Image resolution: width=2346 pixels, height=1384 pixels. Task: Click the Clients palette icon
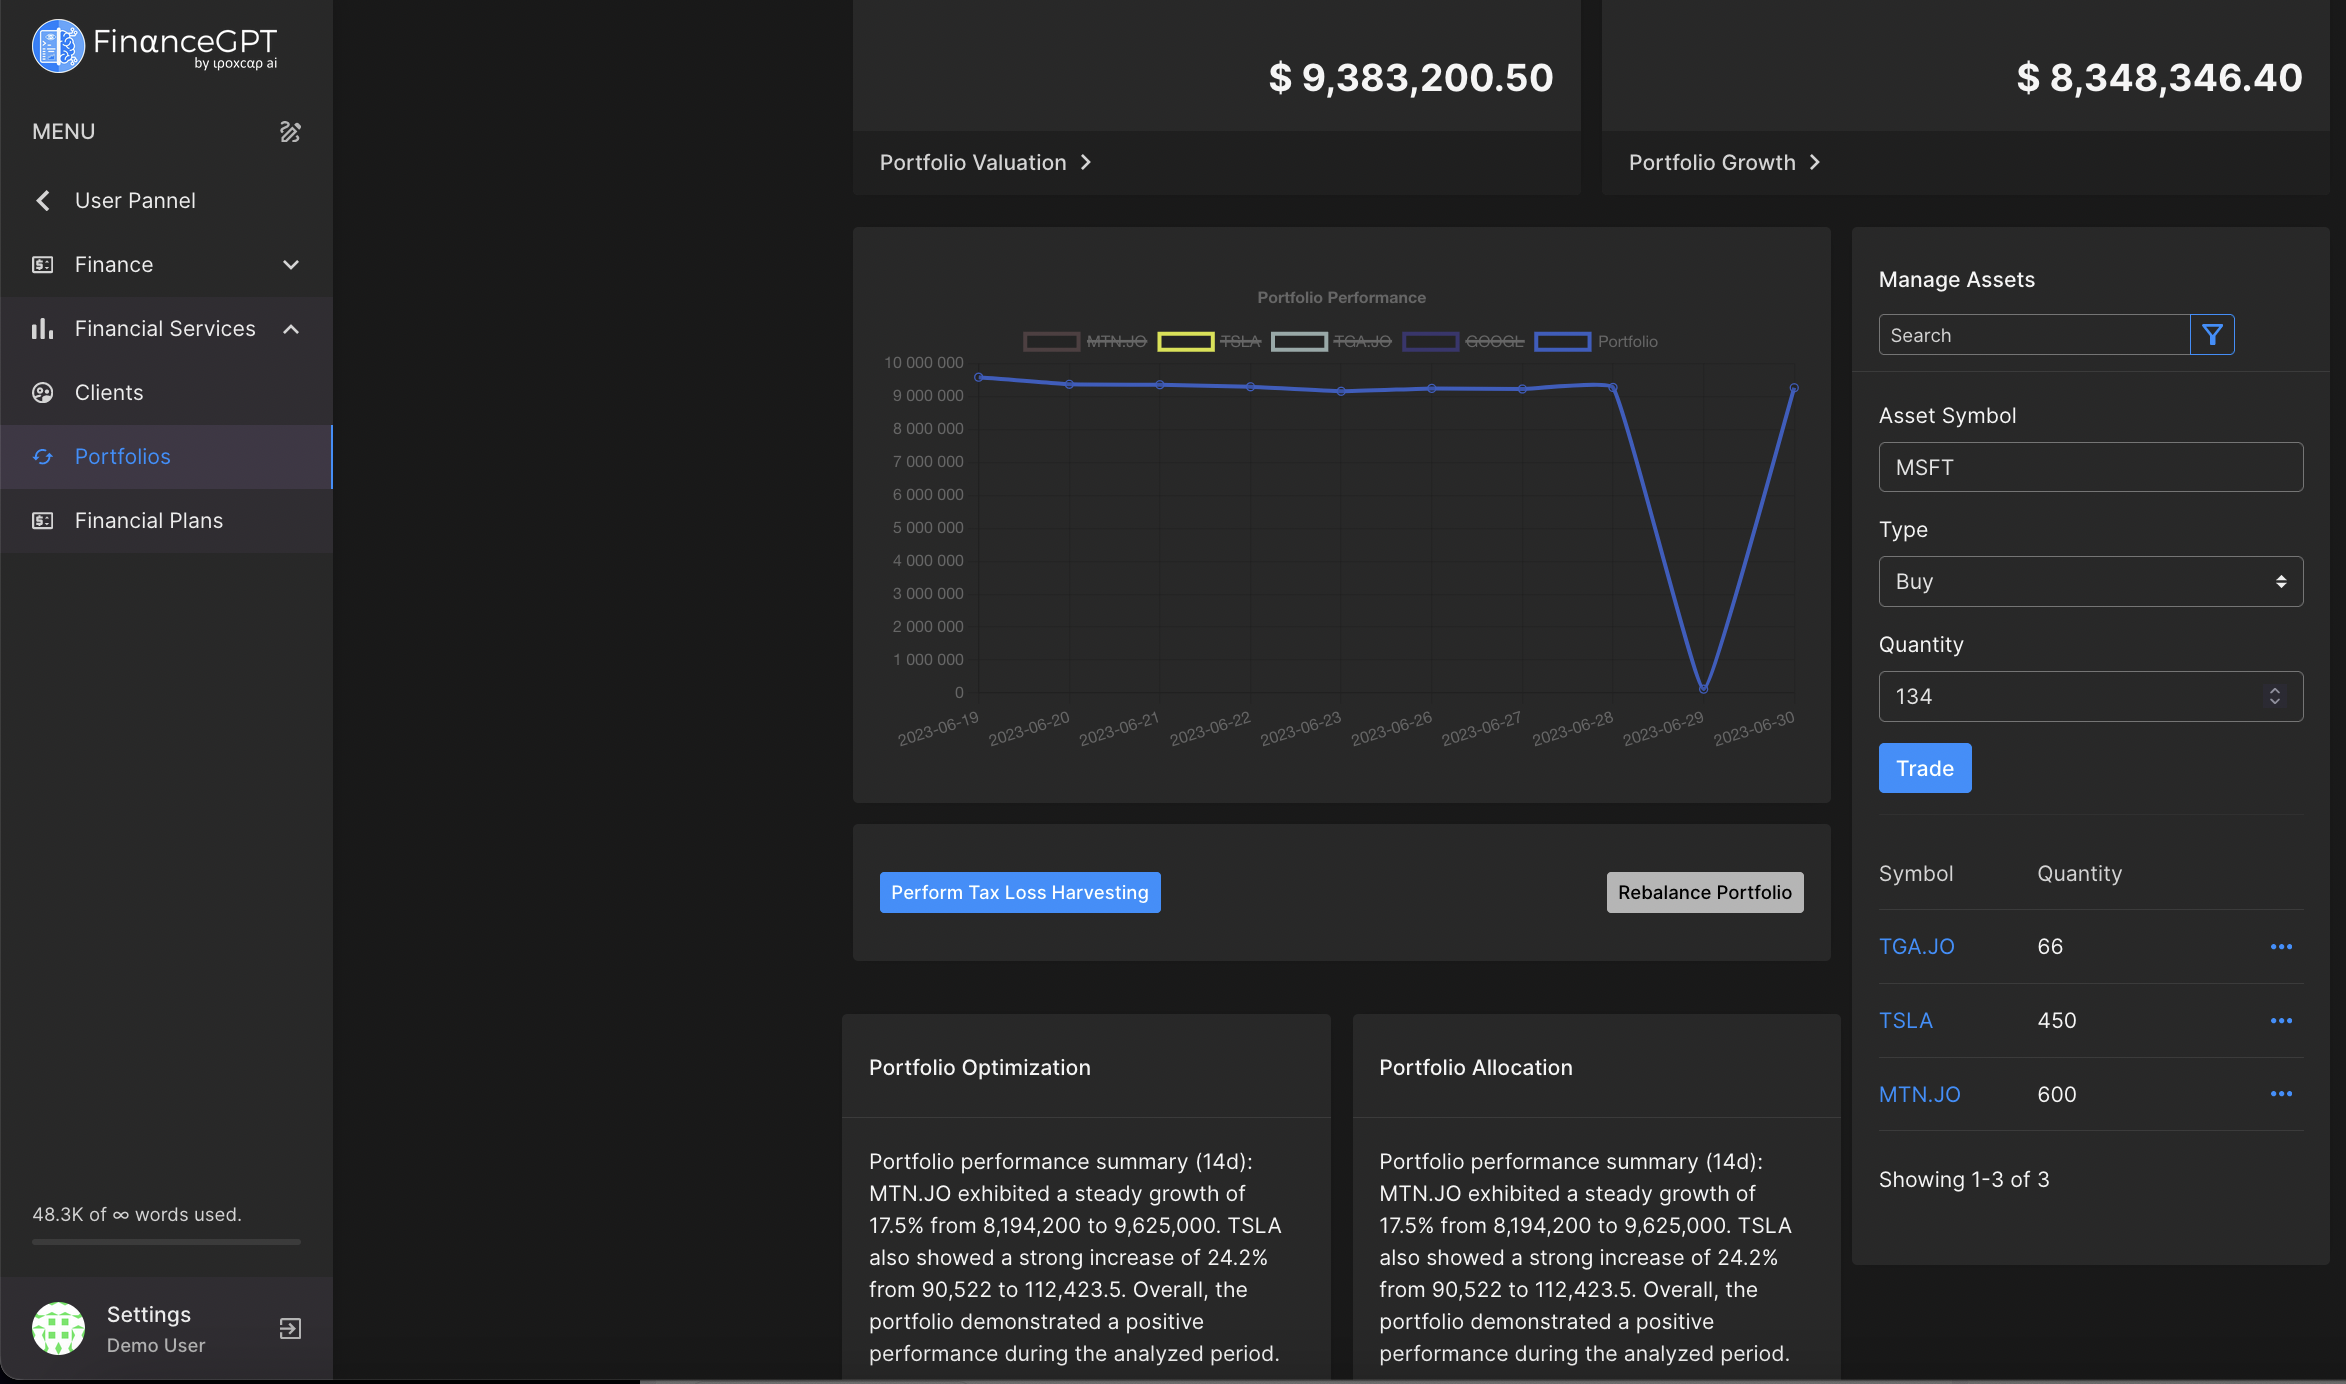[x=42, y=393]
